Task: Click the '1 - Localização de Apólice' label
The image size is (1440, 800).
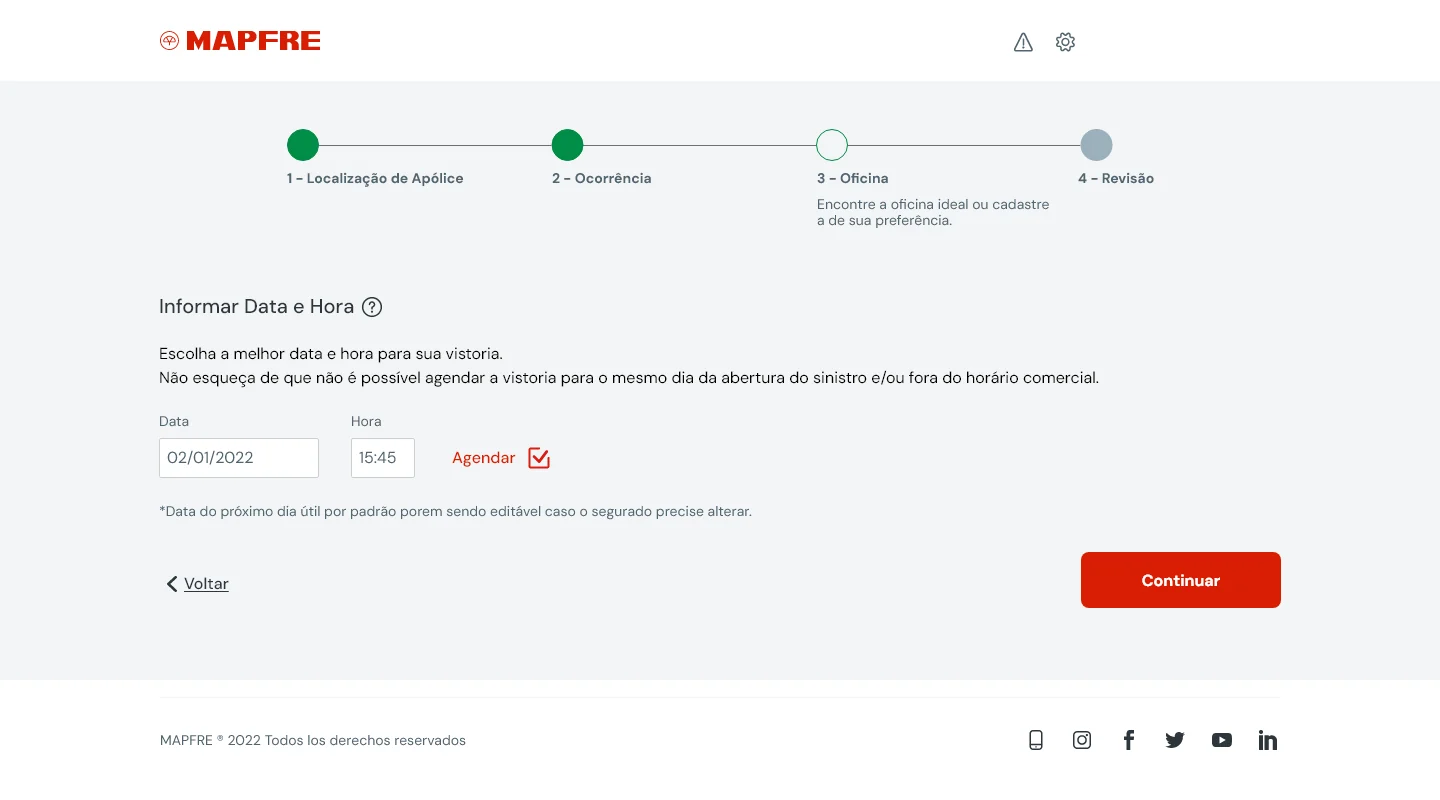Action: coord(375,178)
